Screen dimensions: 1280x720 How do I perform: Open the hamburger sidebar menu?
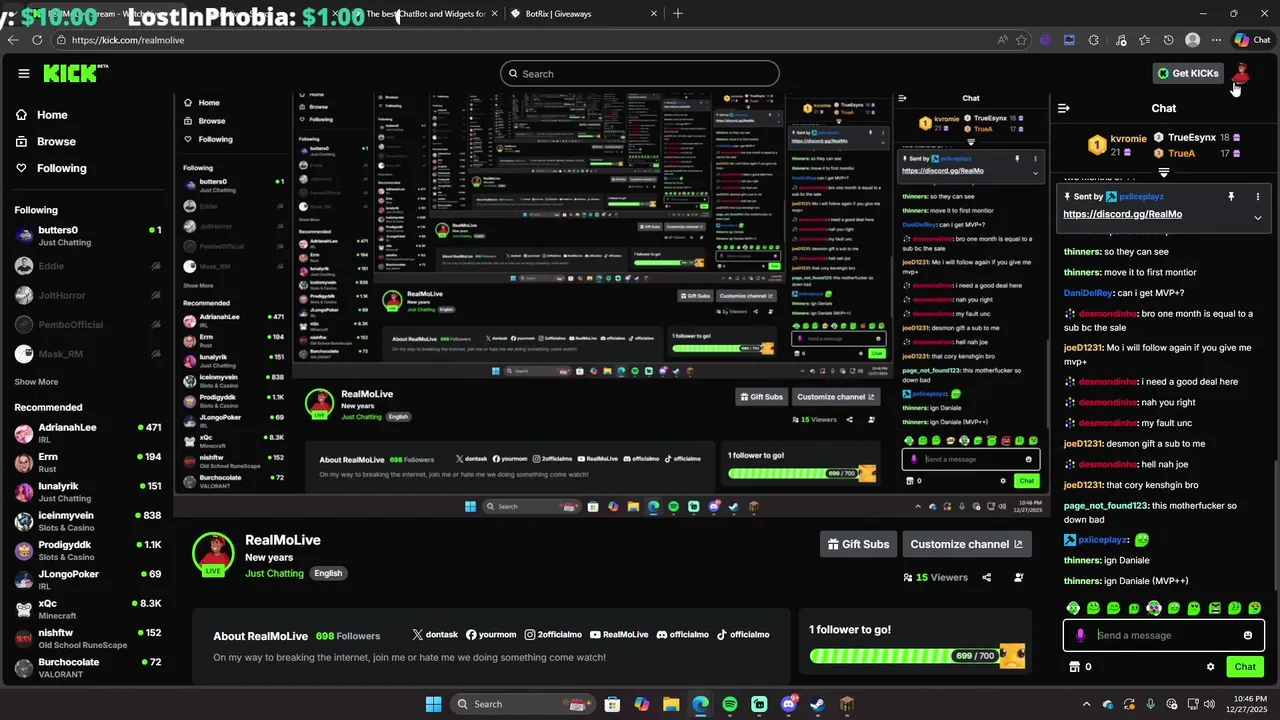24,73
